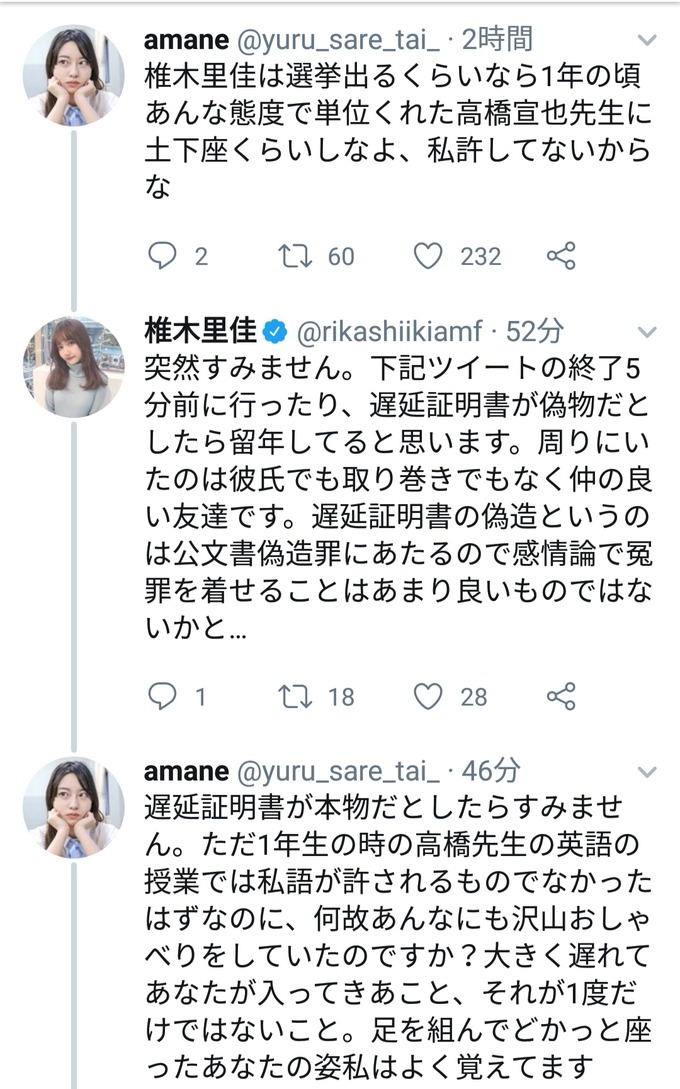Retweet amane's first tweet with 60 retweets
This screenshot has height=1089, width=680.
(x=296, y=257)
